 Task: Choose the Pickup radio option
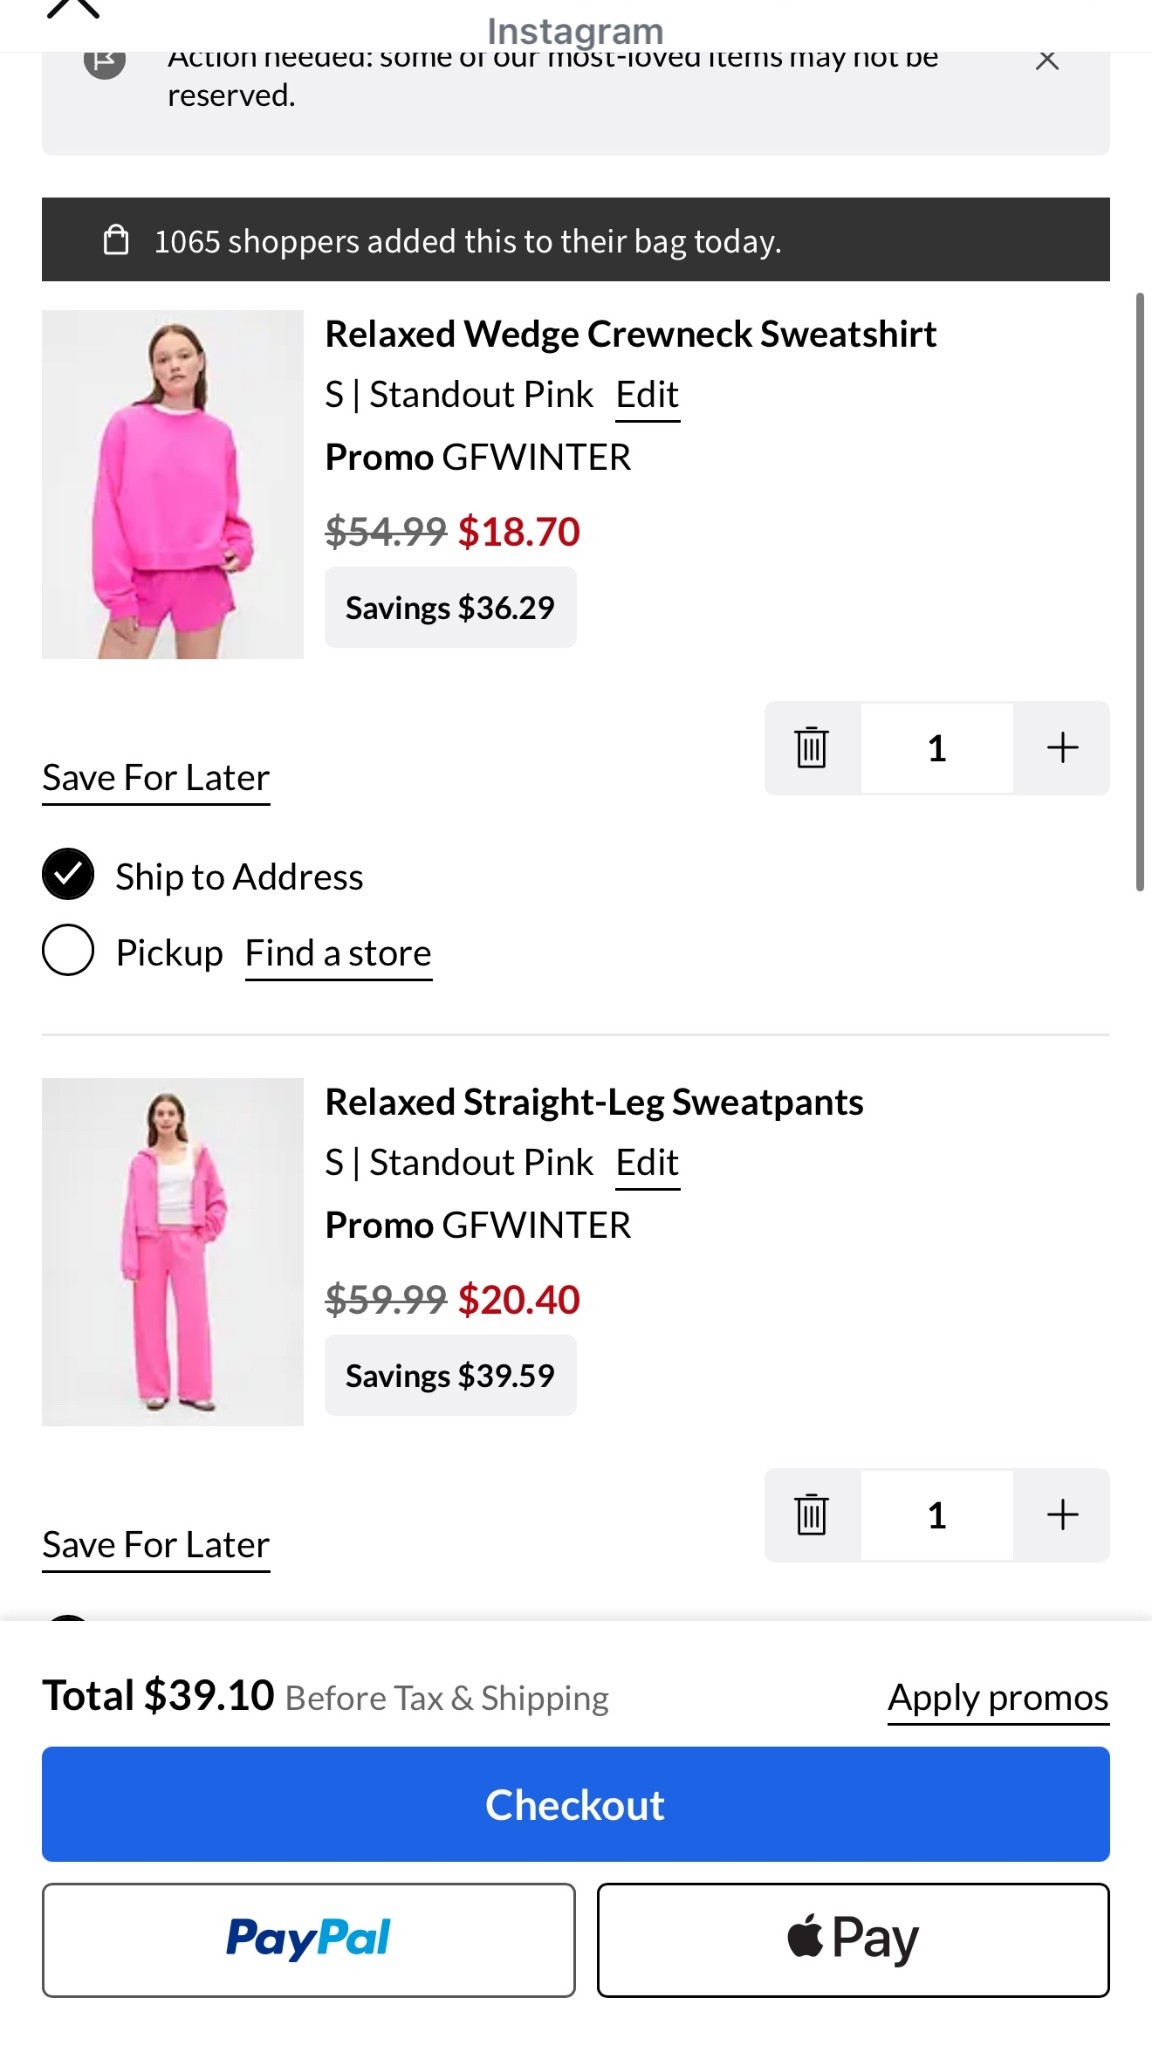(x=68, y=950)
